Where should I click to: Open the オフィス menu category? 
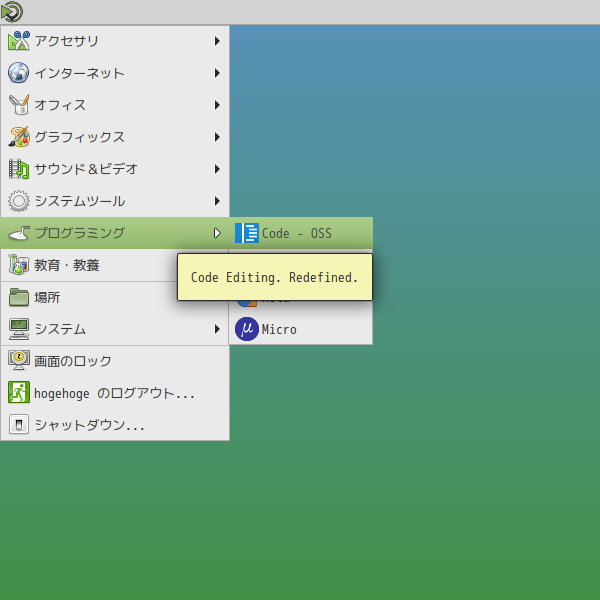(x=115, y=105)
